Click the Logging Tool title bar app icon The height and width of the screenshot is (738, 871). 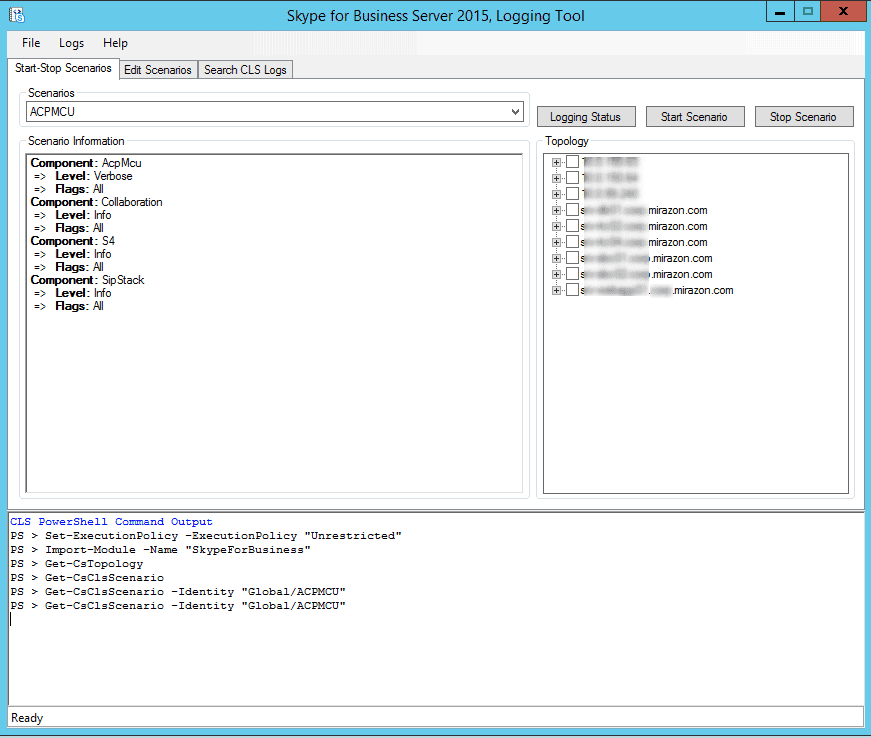tap(17, 15)
